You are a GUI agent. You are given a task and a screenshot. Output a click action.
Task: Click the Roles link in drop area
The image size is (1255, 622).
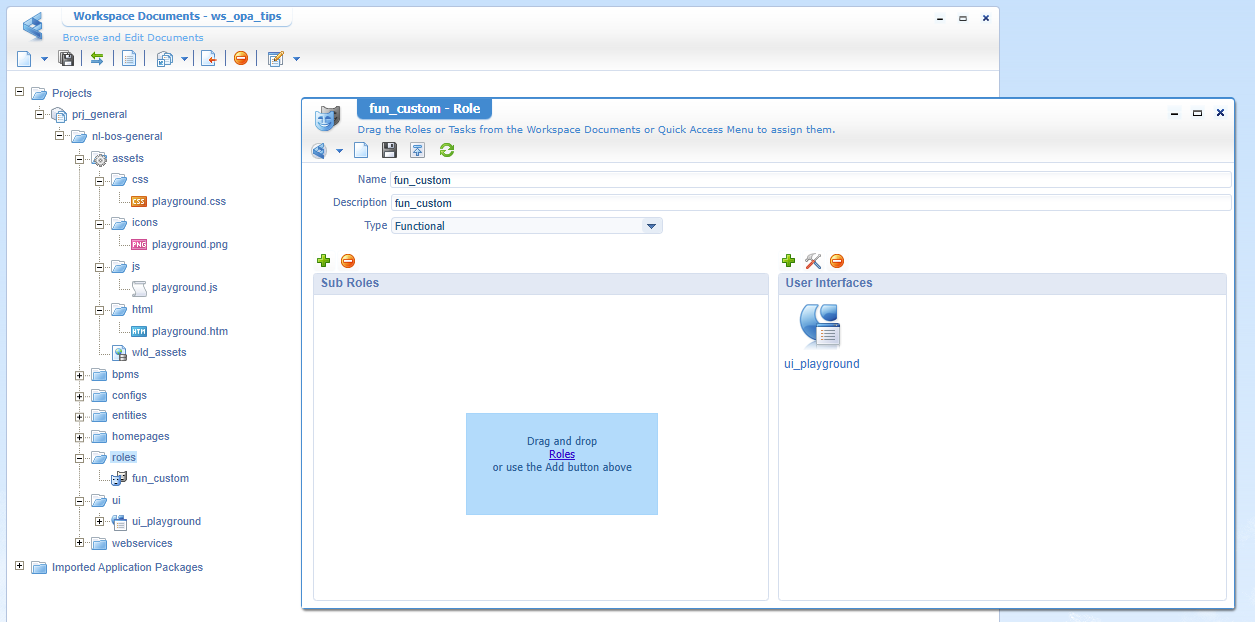[x=562, y=454]
